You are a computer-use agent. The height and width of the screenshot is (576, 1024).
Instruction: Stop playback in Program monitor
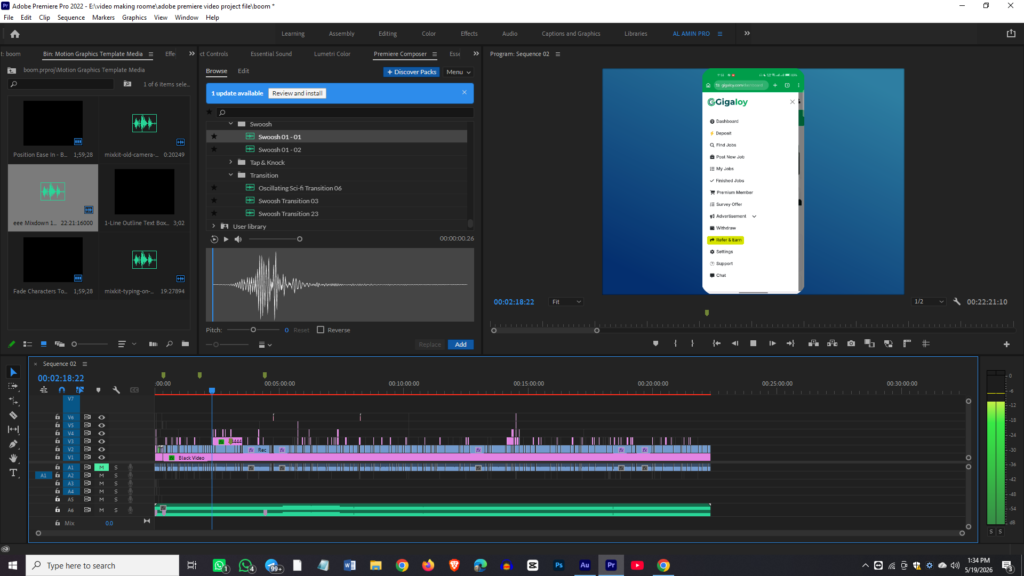coord(753,344)
